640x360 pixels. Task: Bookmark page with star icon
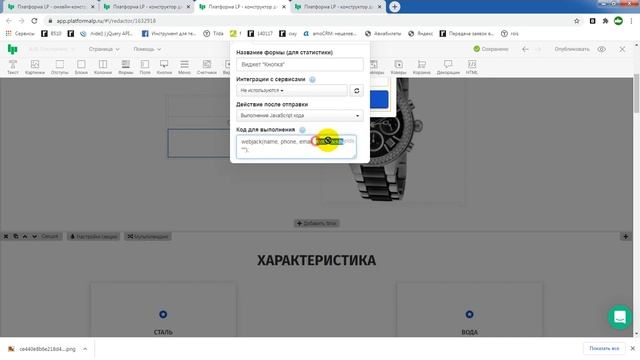[x=576, y=21]
